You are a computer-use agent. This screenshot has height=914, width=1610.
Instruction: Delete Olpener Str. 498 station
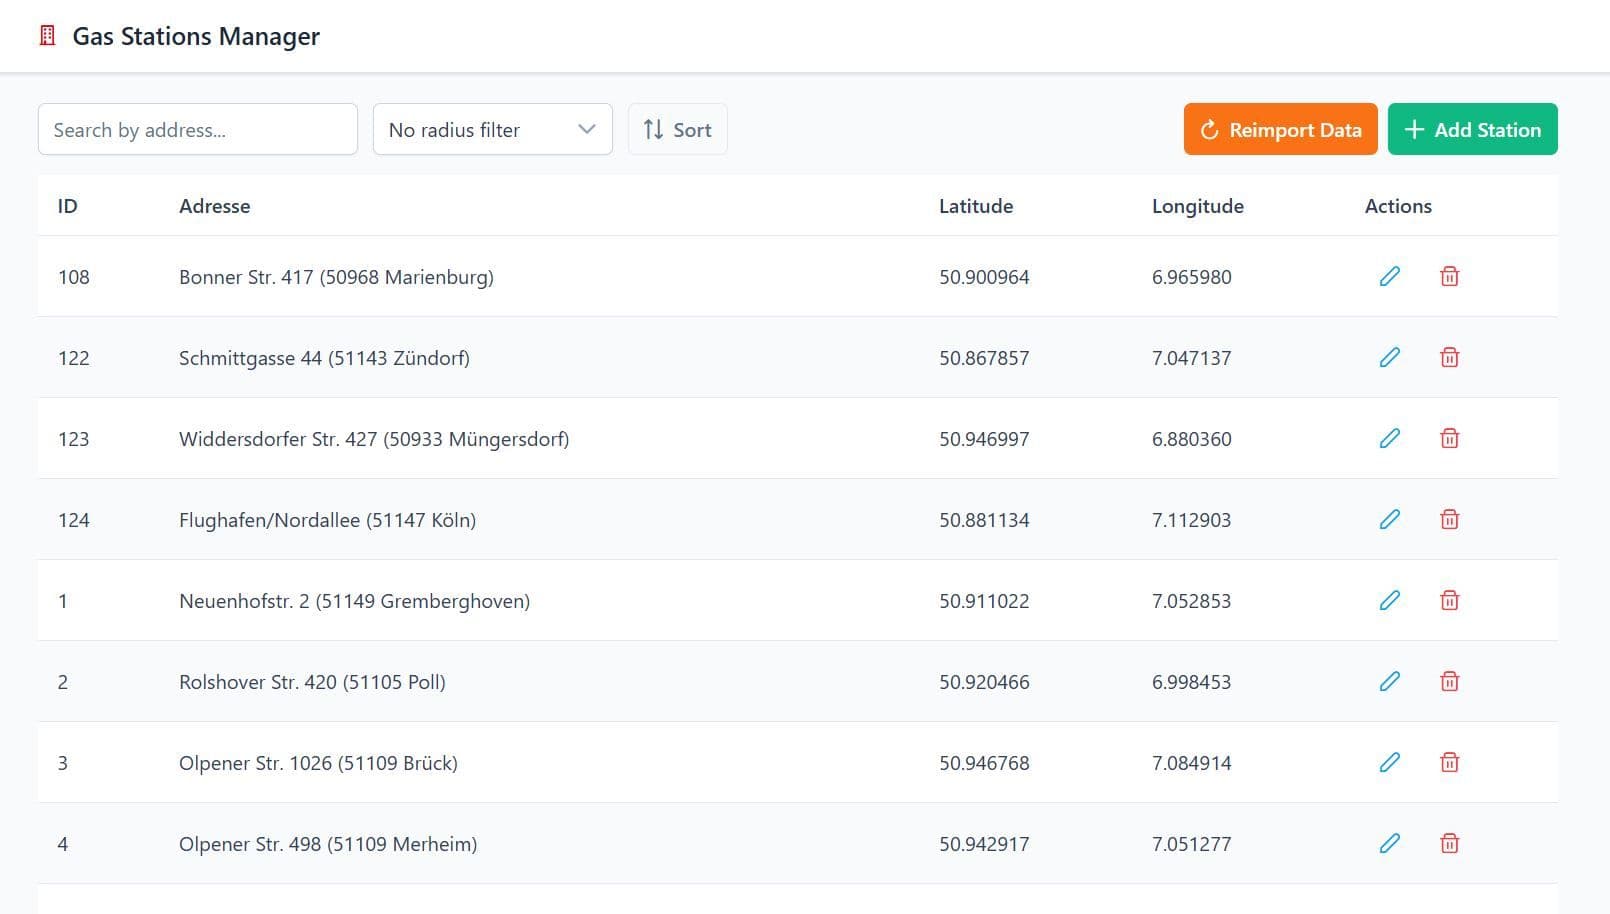pyautogui.click(x=1449, y=843)
